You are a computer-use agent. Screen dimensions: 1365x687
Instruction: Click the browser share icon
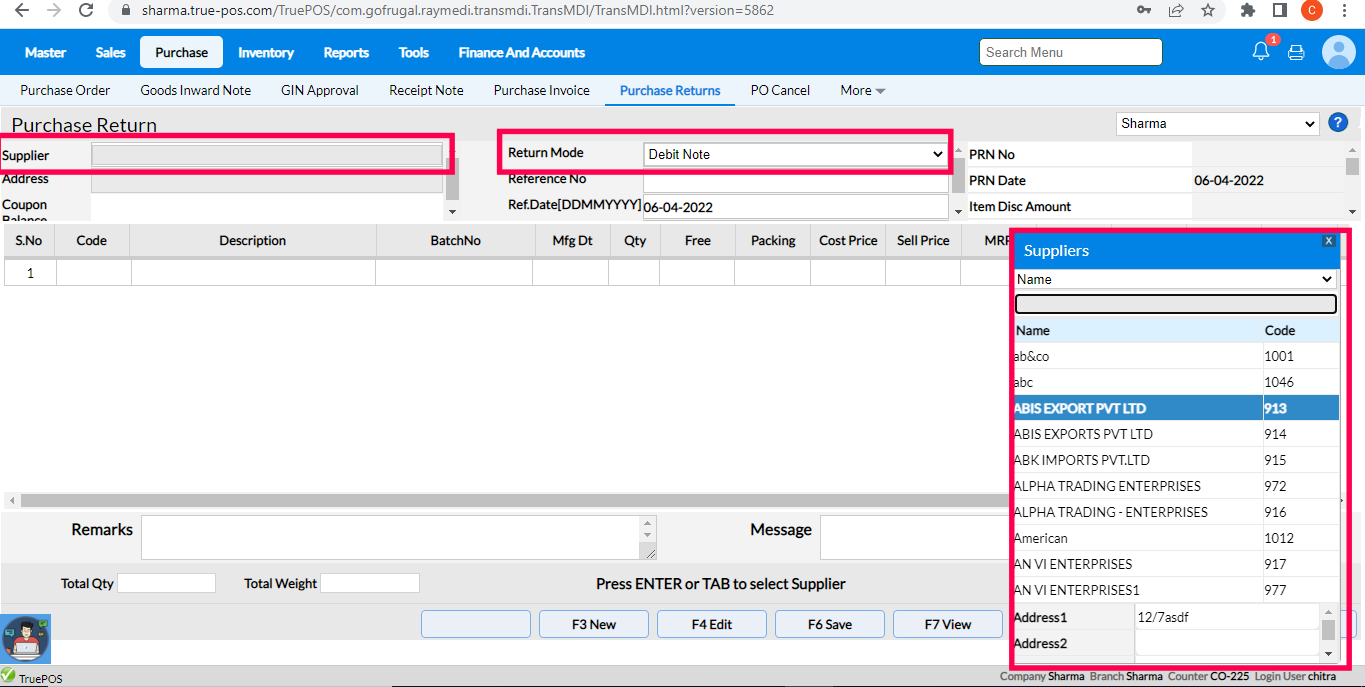1176,10
